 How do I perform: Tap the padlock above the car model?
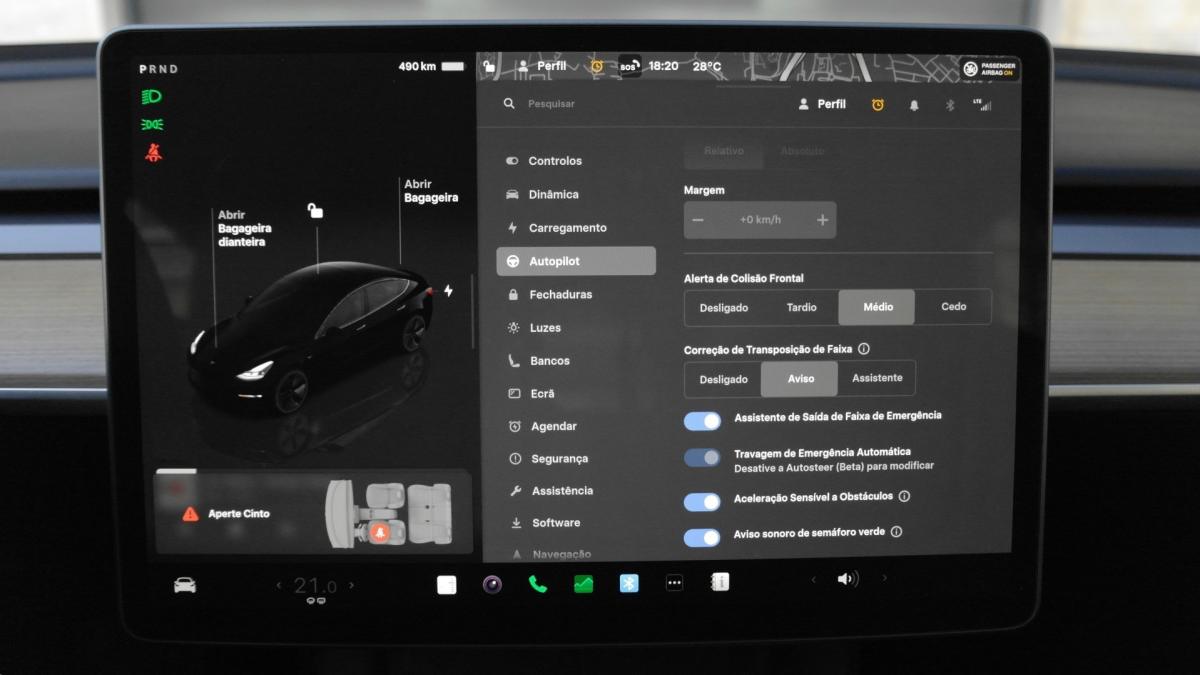315,210
